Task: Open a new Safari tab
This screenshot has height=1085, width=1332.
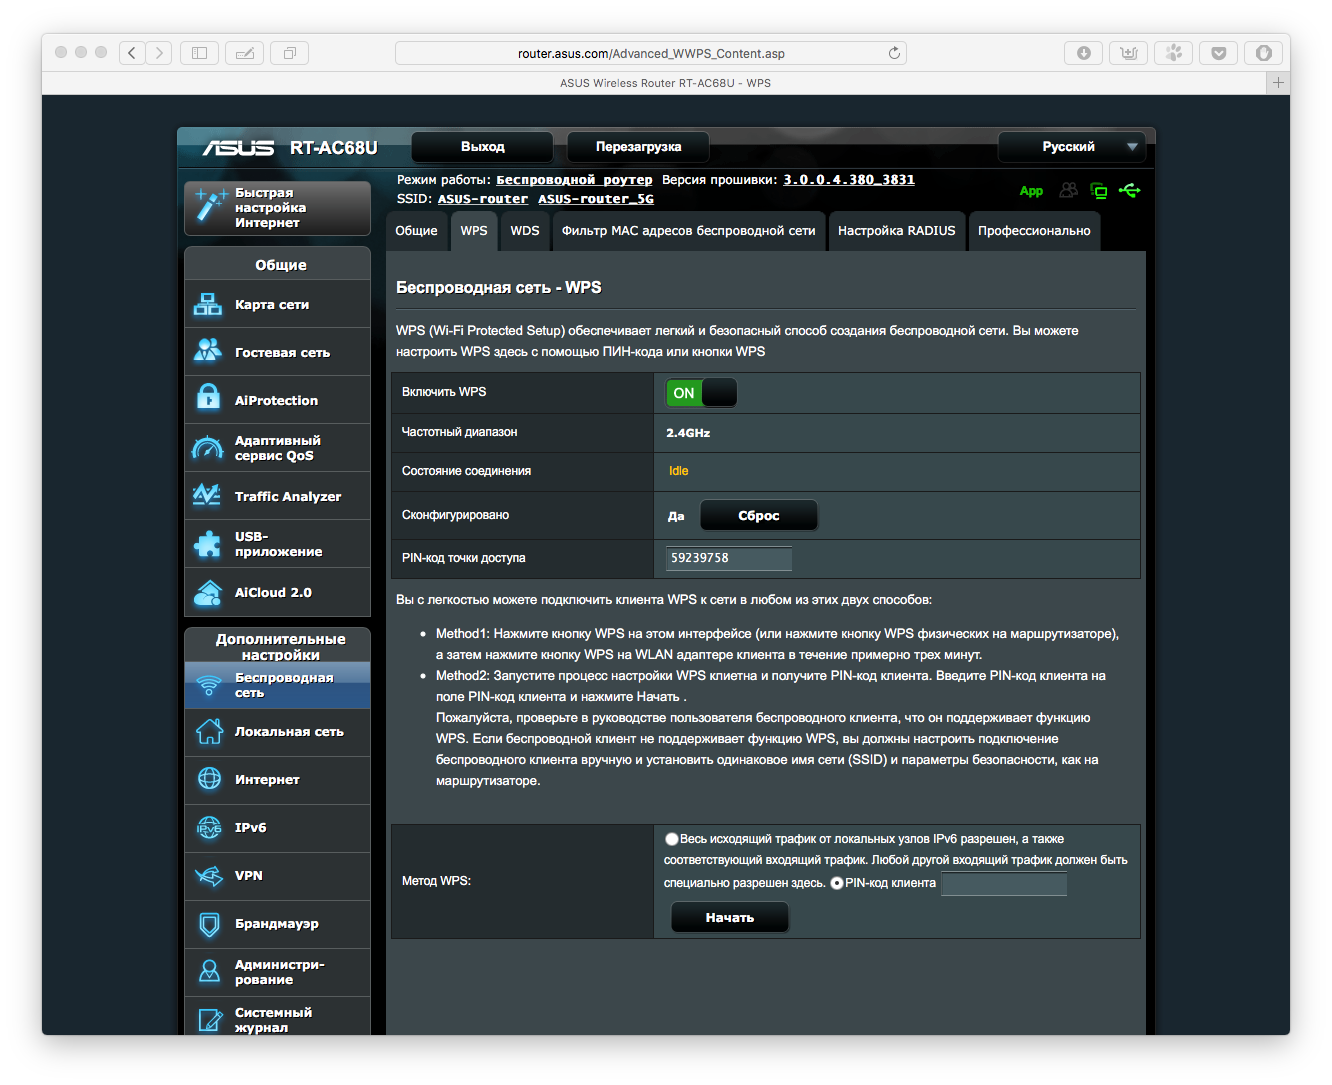Action: [1278, 83]
